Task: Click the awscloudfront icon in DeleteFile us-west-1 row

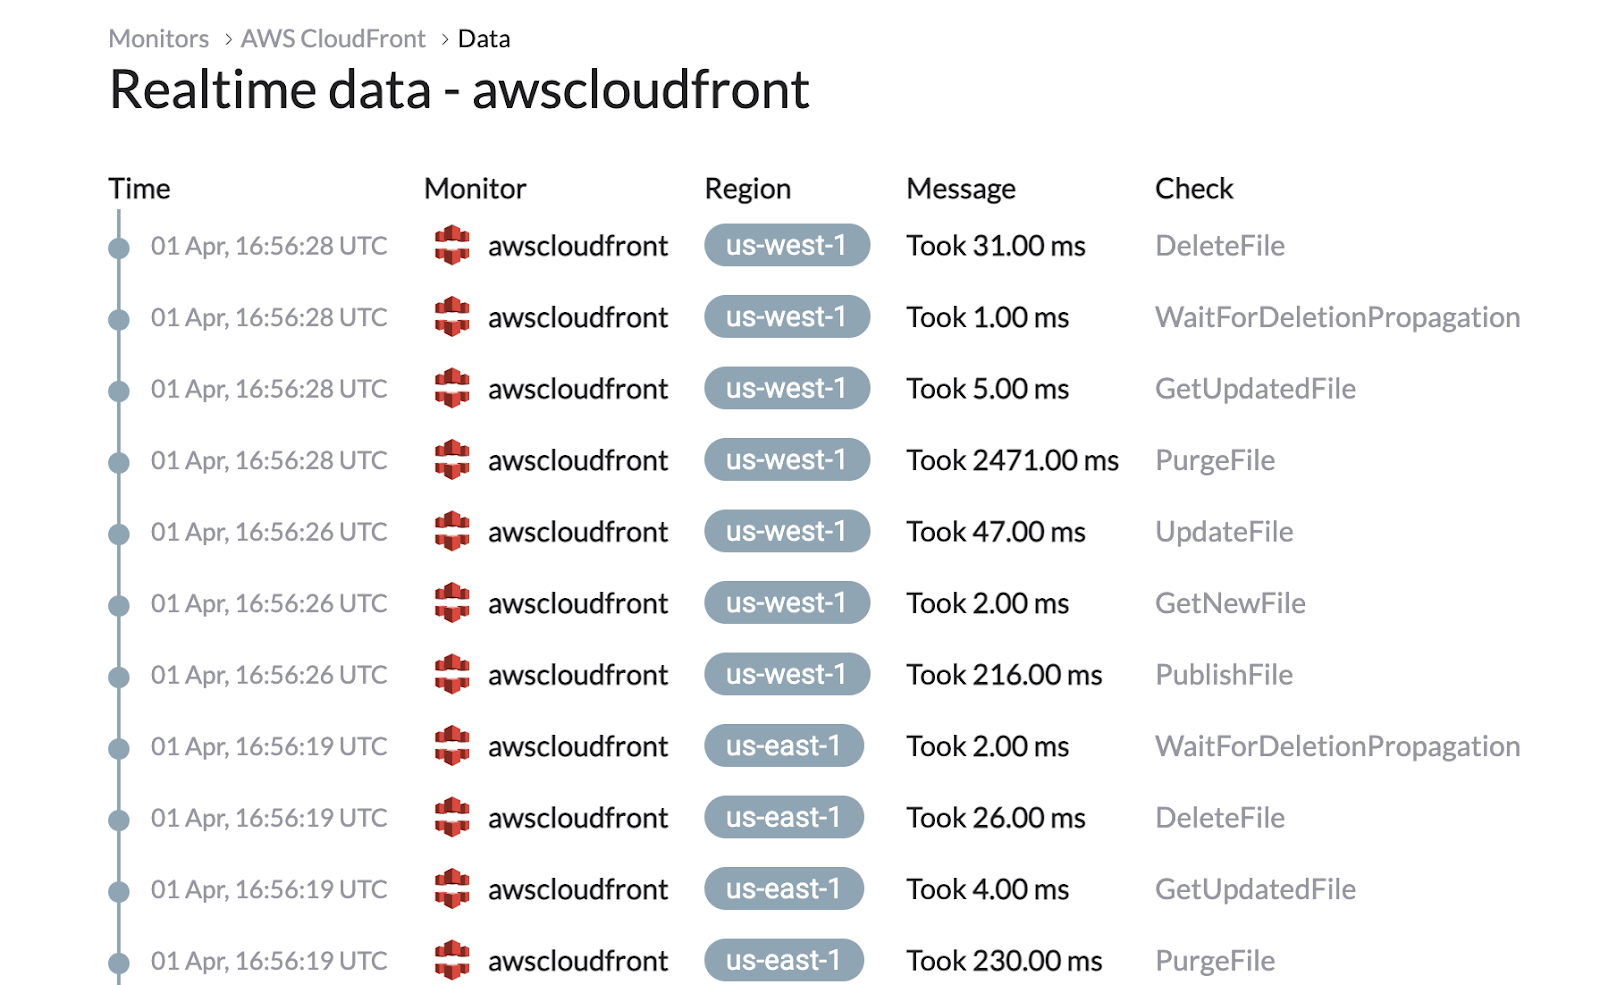Action: pos(452,245)
